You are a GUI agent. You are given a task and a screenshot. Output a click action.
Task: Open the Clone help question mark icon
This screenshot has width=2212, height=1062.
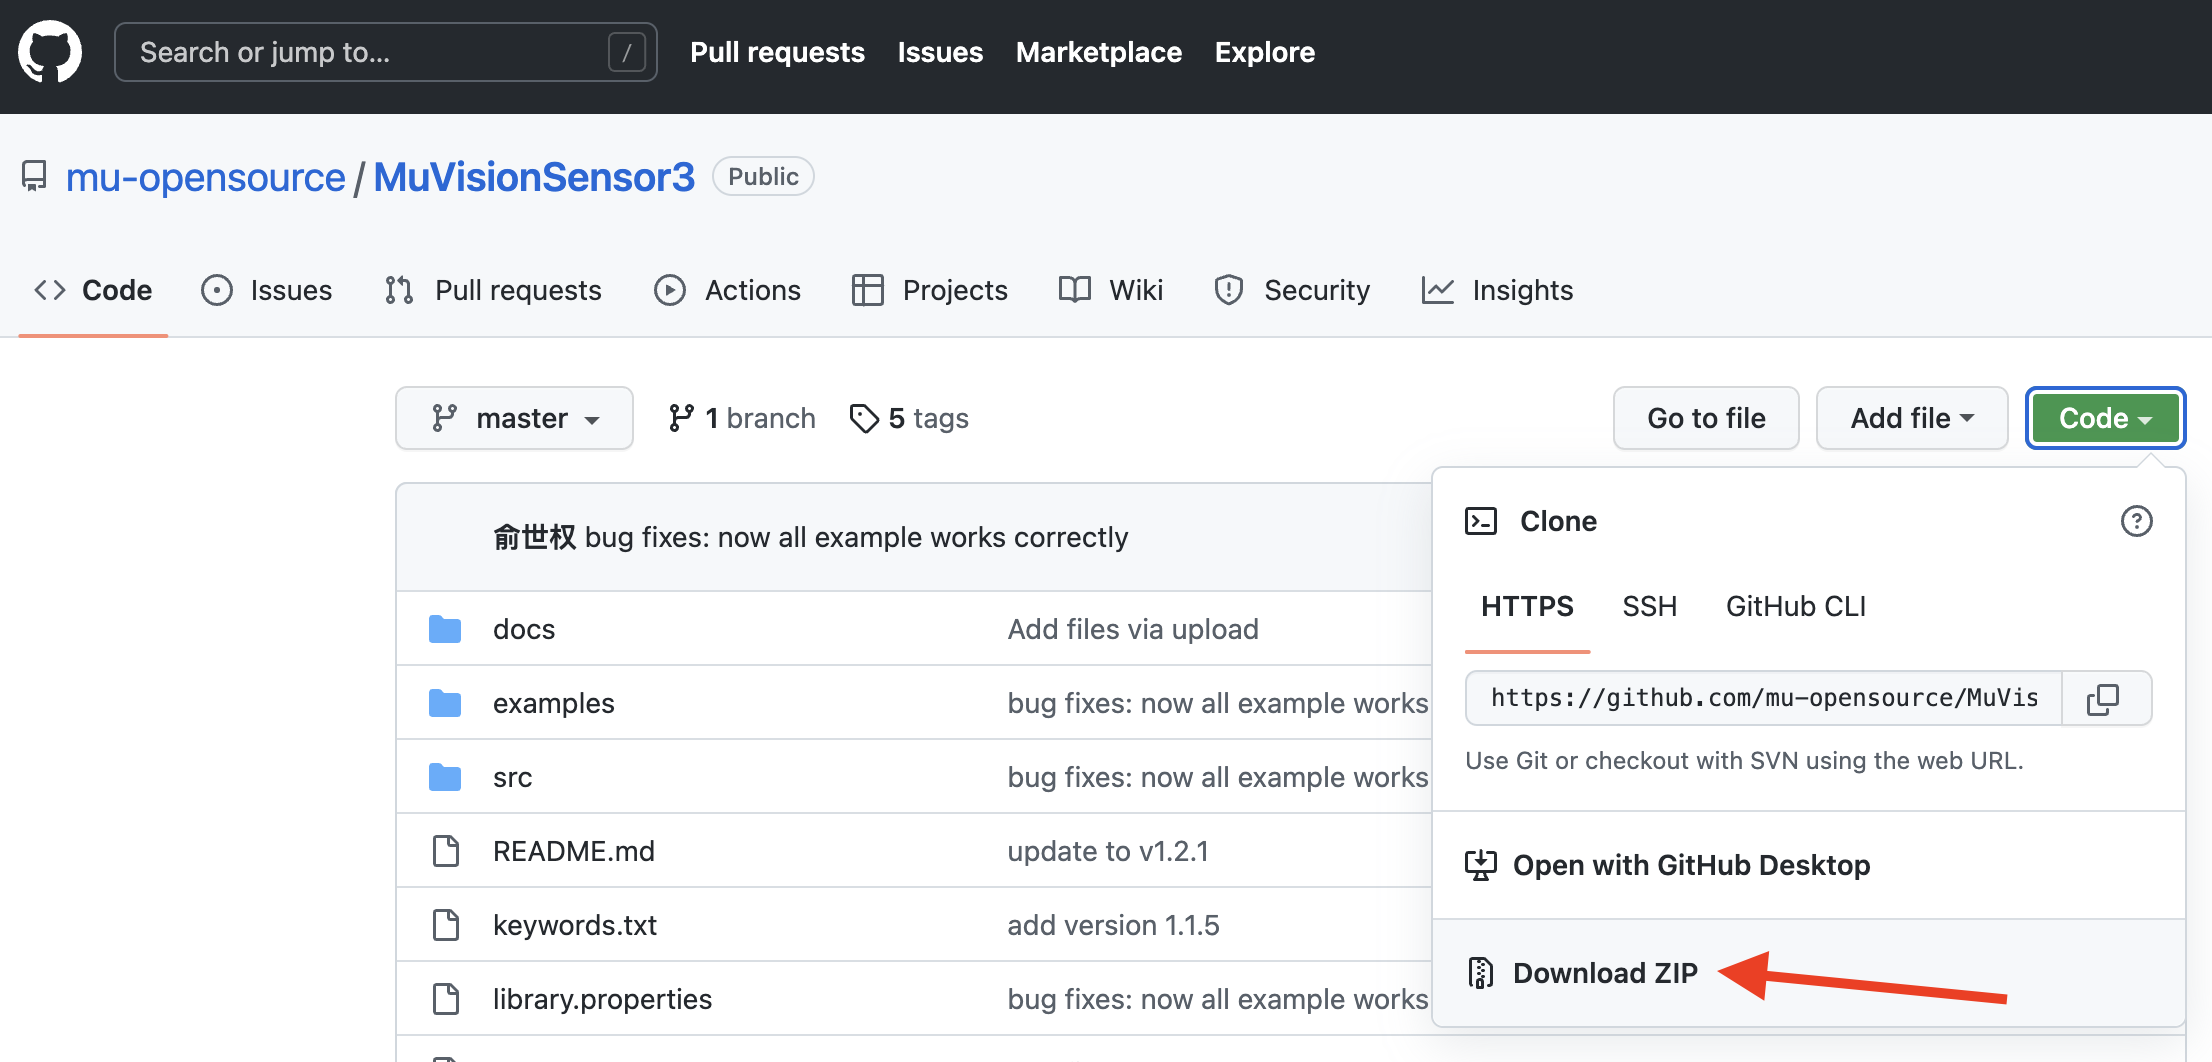2137,521
